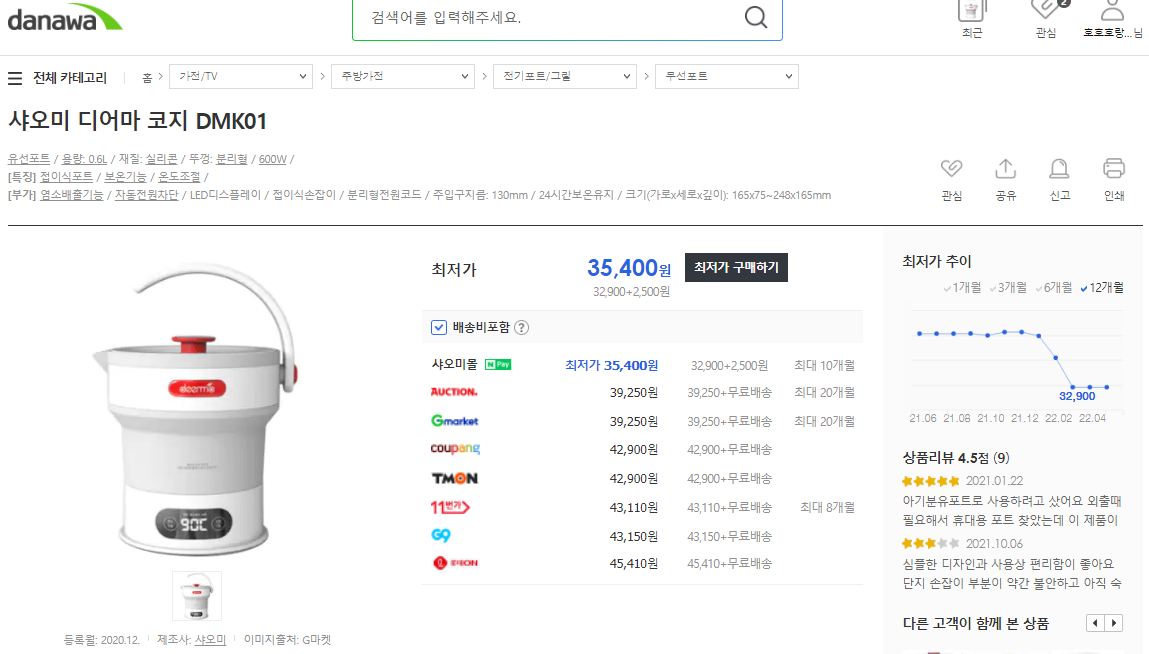
Task: Open the Gmarket 39,250원 price
Action: pos(634,422)
